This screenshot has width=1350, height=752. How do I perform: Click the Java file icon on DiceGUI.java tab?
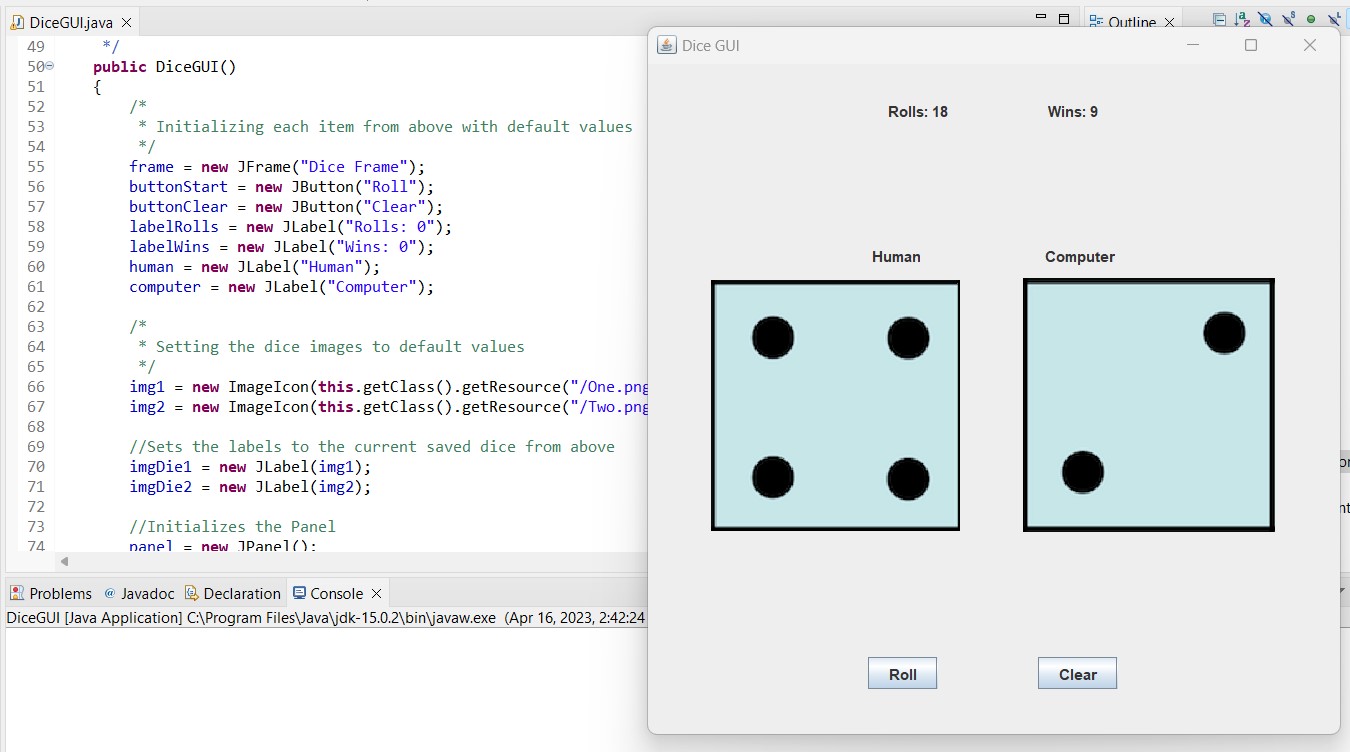[17, 22]
